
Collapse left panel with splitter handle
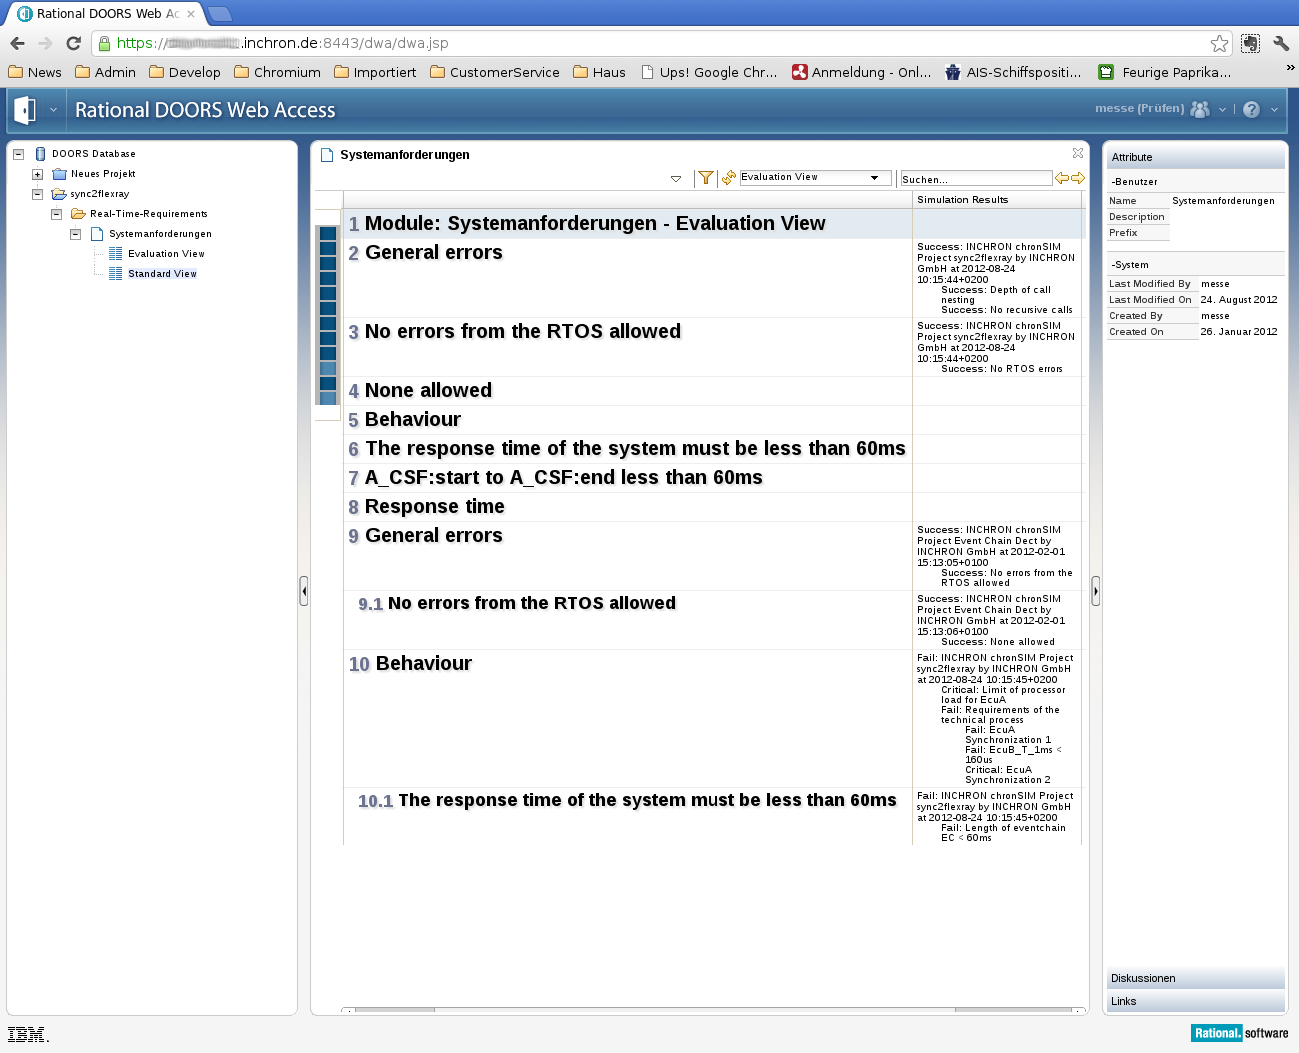[x=304, y=591]
